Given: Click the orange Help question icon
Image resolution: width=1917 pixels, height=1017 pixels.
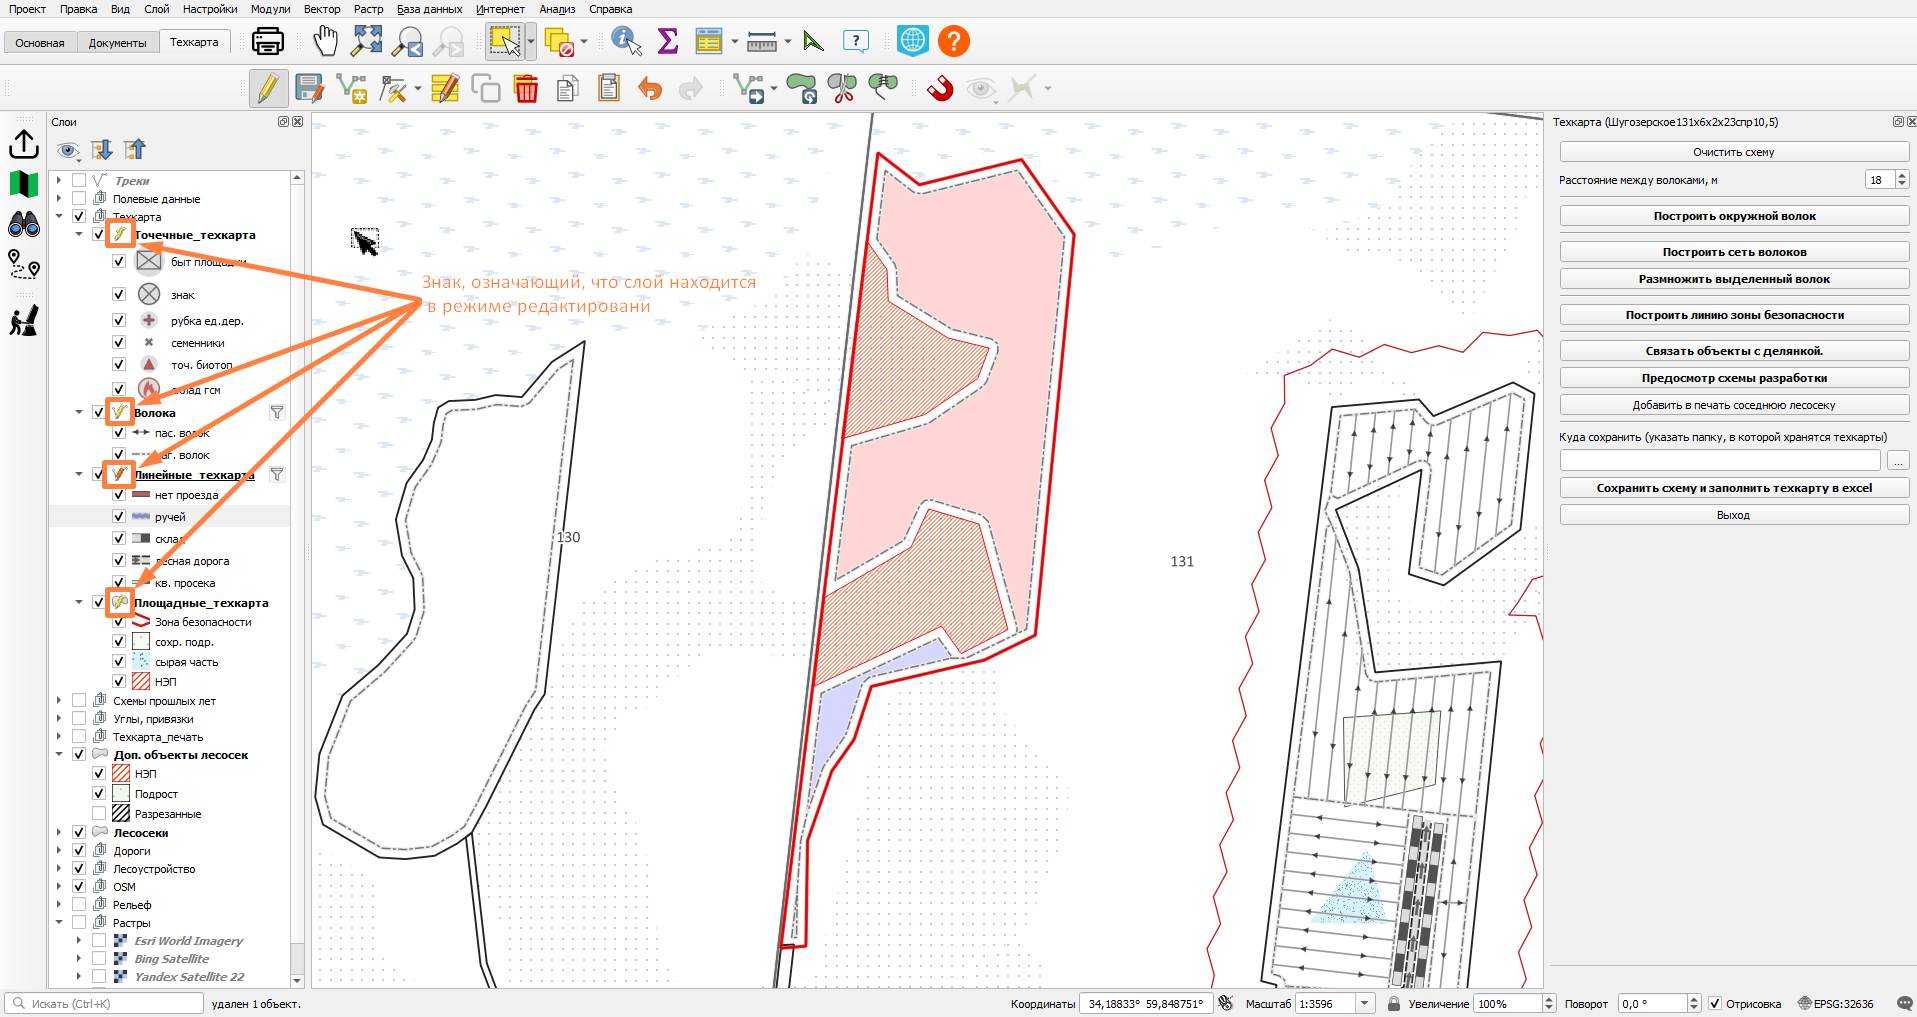Looking at the screenshot, I should [954, 41].
